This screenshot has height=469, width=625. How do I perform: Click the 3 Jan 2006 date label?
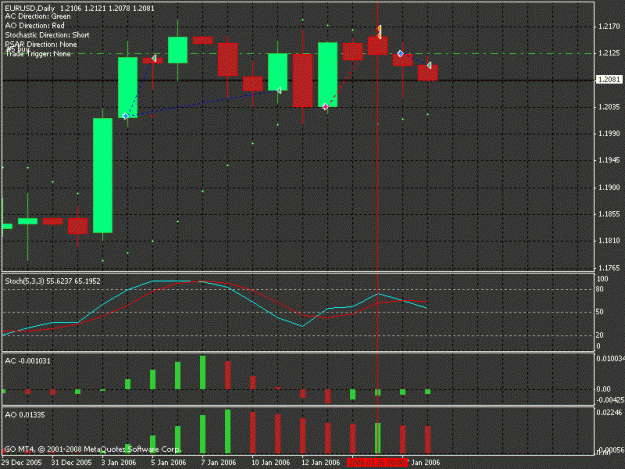[118, 462]
